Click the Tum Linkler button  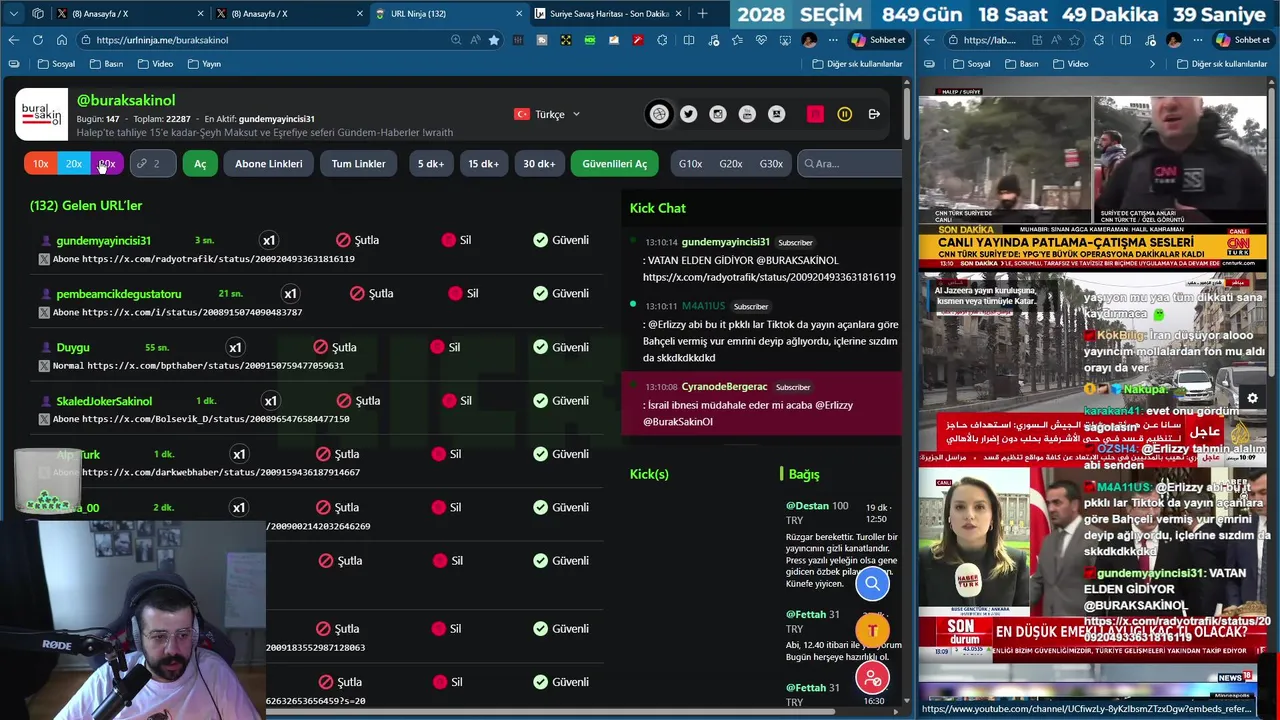[x=358, y=164]
